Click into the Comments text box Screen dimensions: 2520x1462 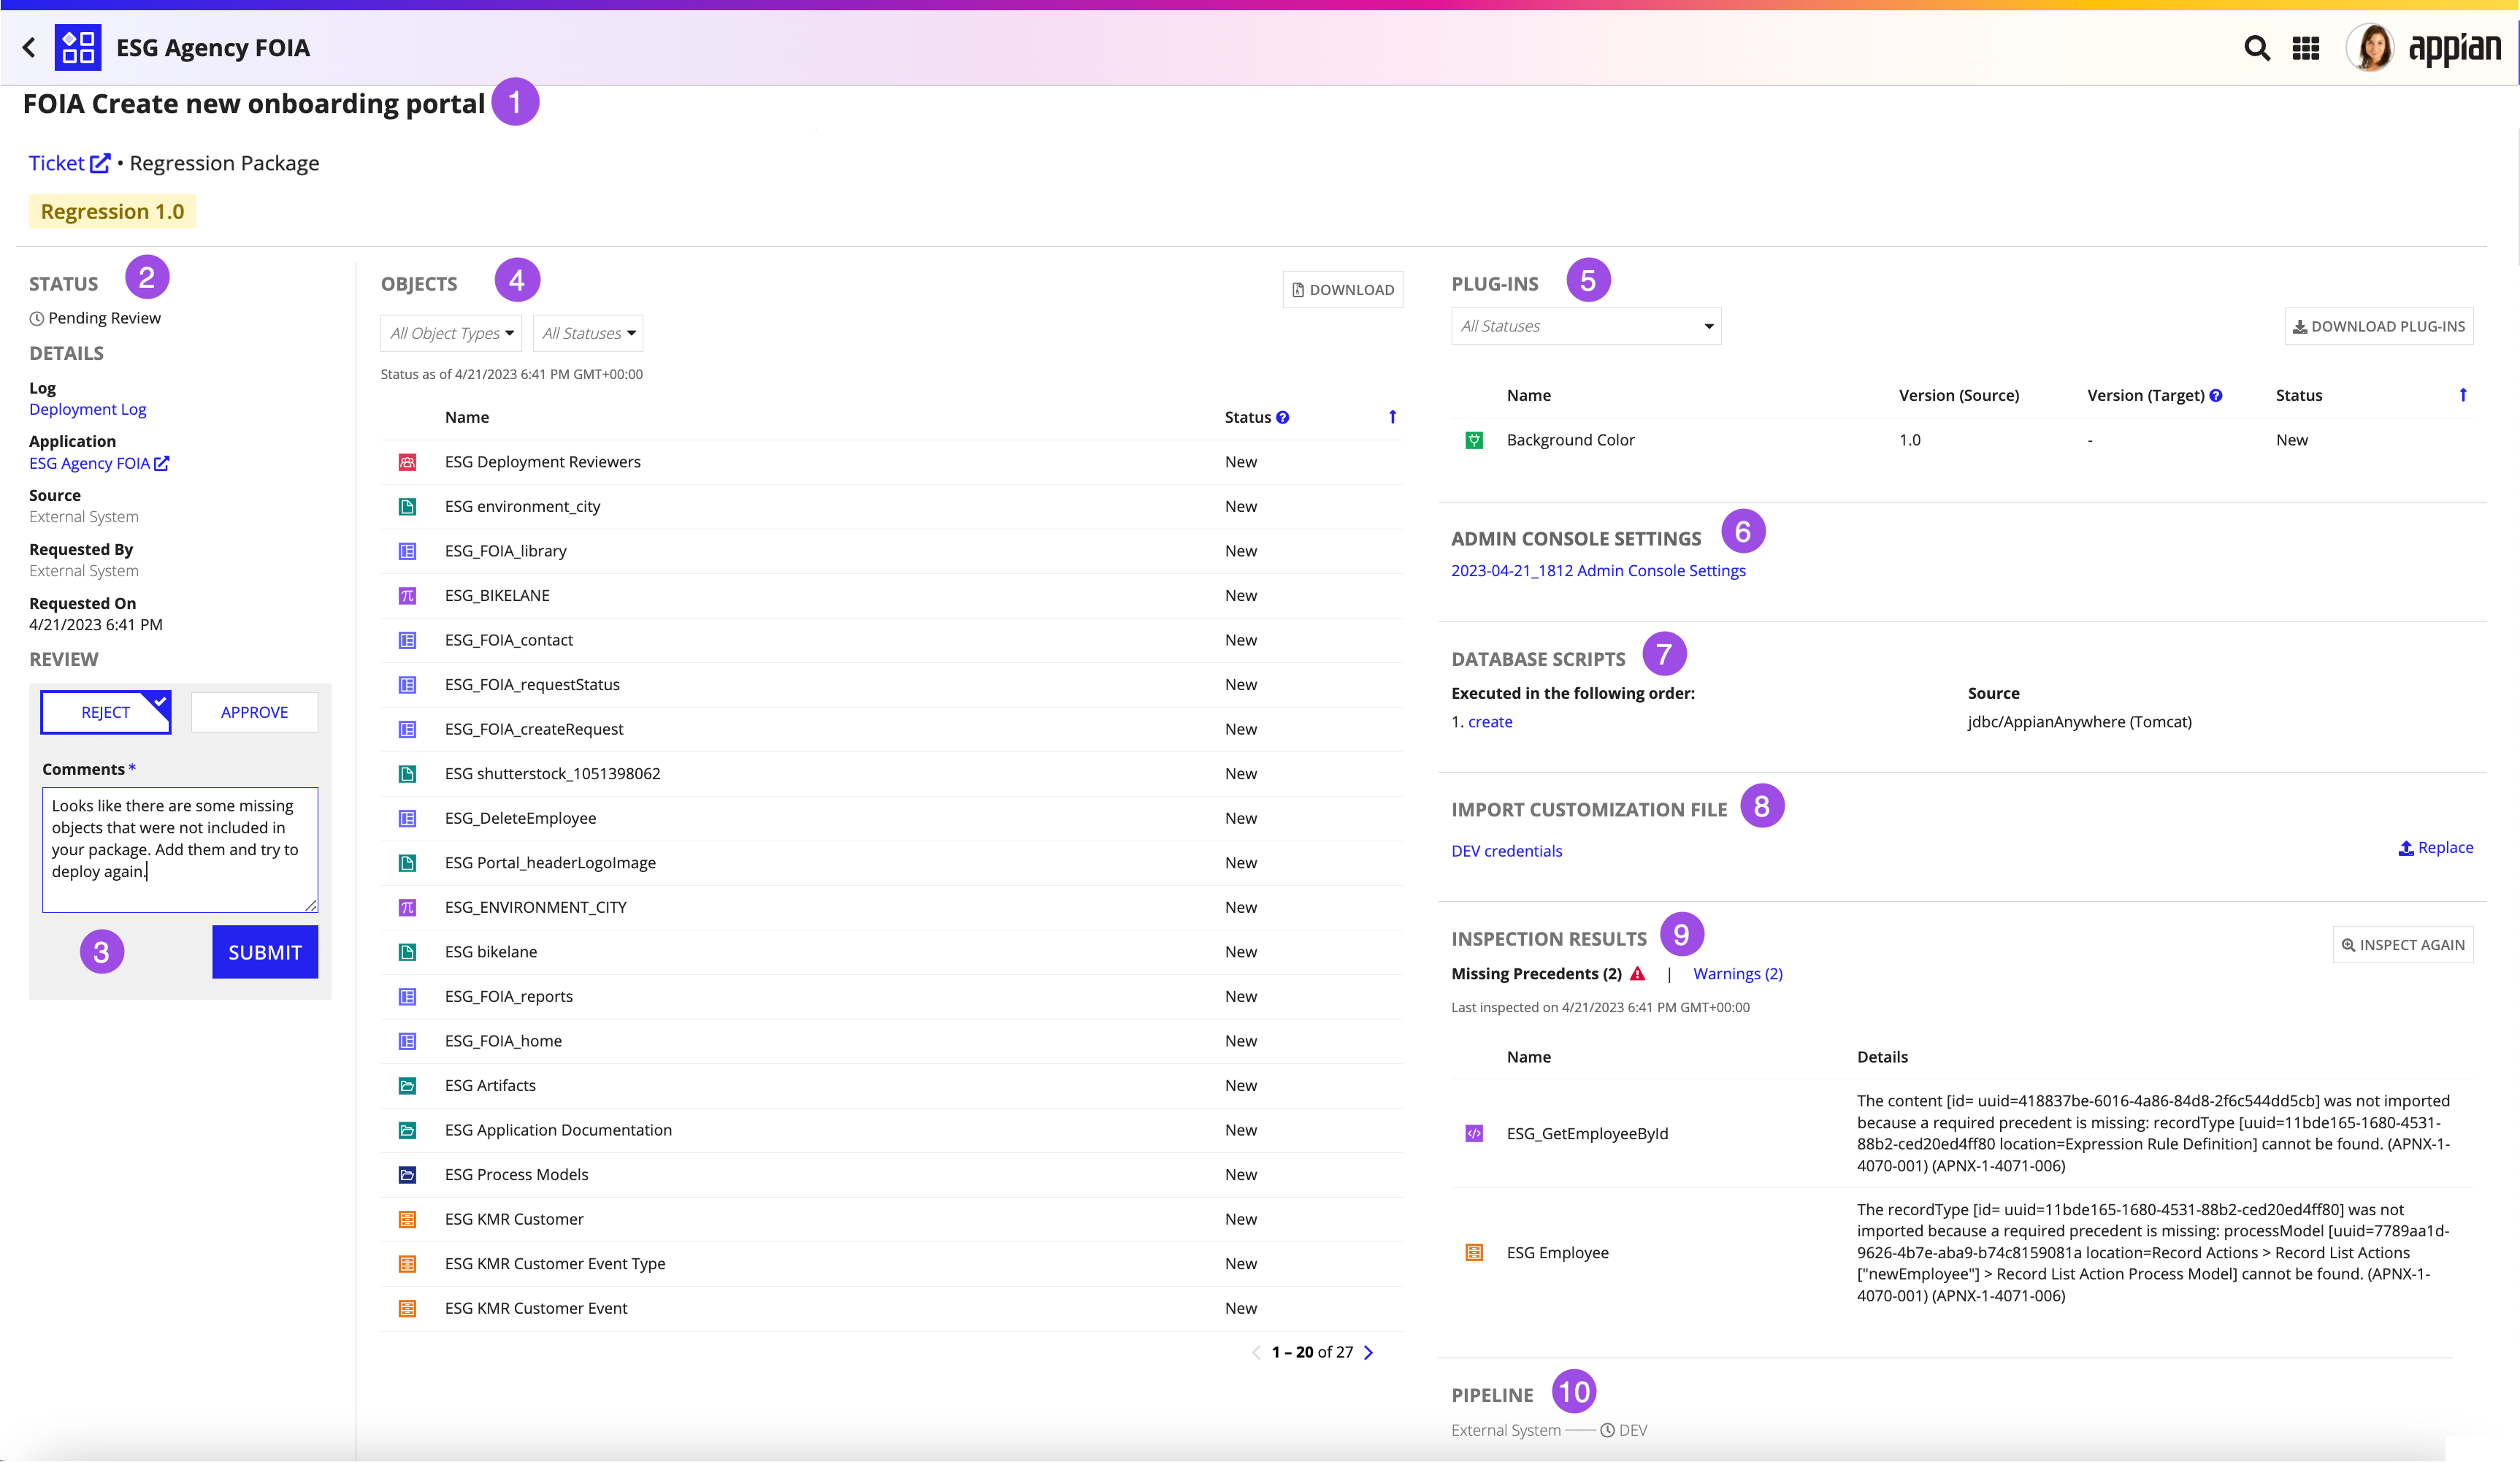[180, 849]
